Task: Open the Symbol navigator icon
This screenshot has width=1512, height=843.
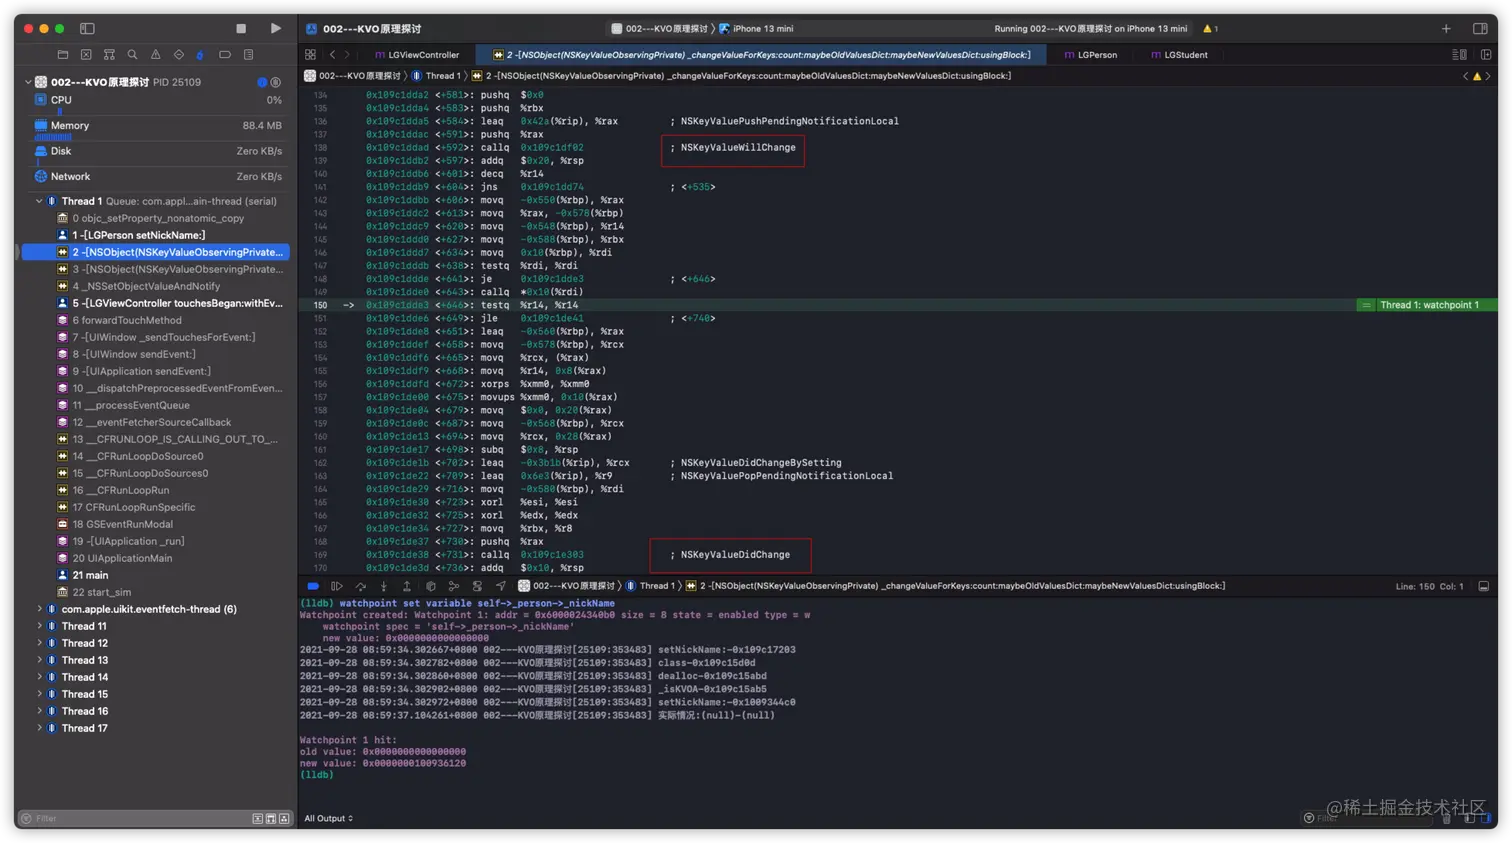Action: (x=109, y=55)
